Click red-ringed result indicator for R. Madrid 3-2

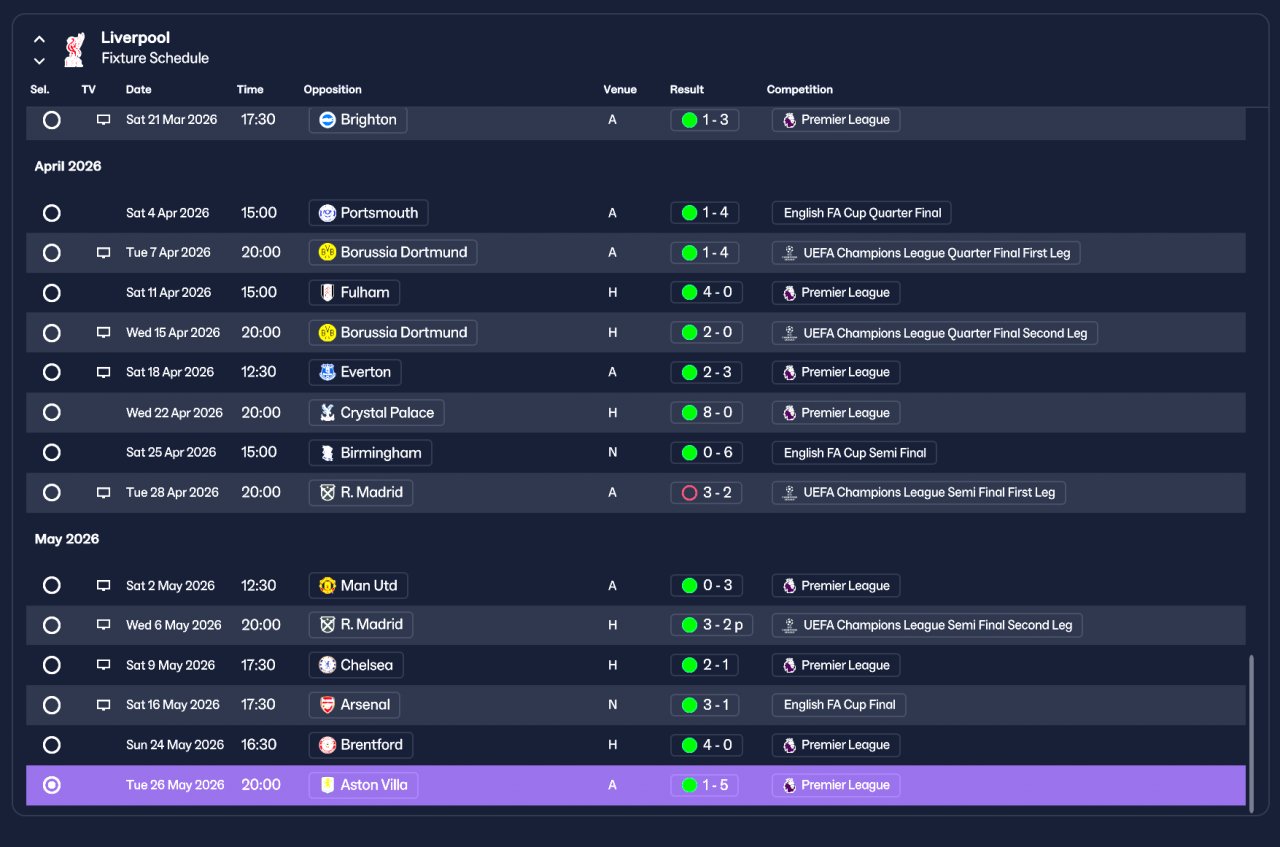pos(689,492)
